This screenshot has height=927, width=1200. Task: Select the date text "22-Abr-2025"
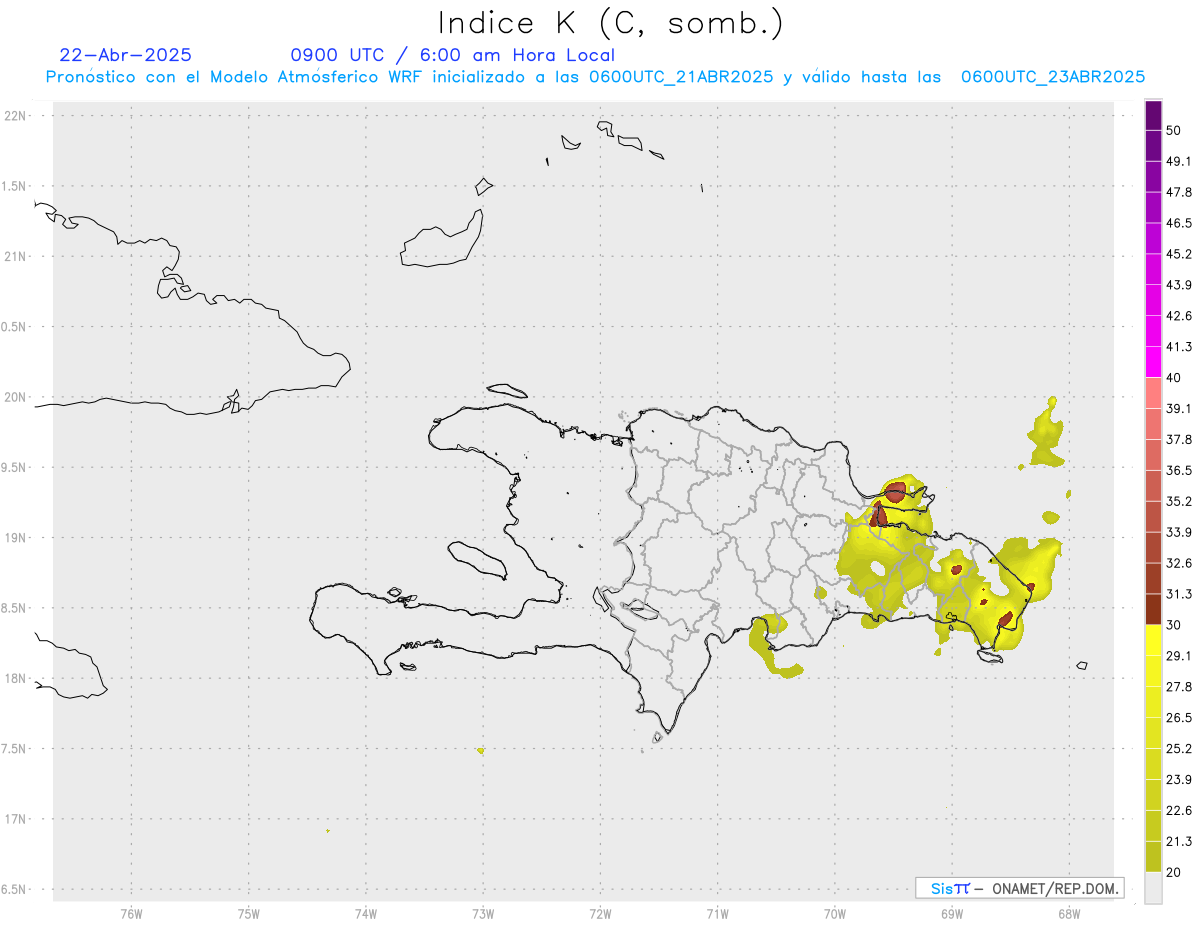click(x=126, y=55)
